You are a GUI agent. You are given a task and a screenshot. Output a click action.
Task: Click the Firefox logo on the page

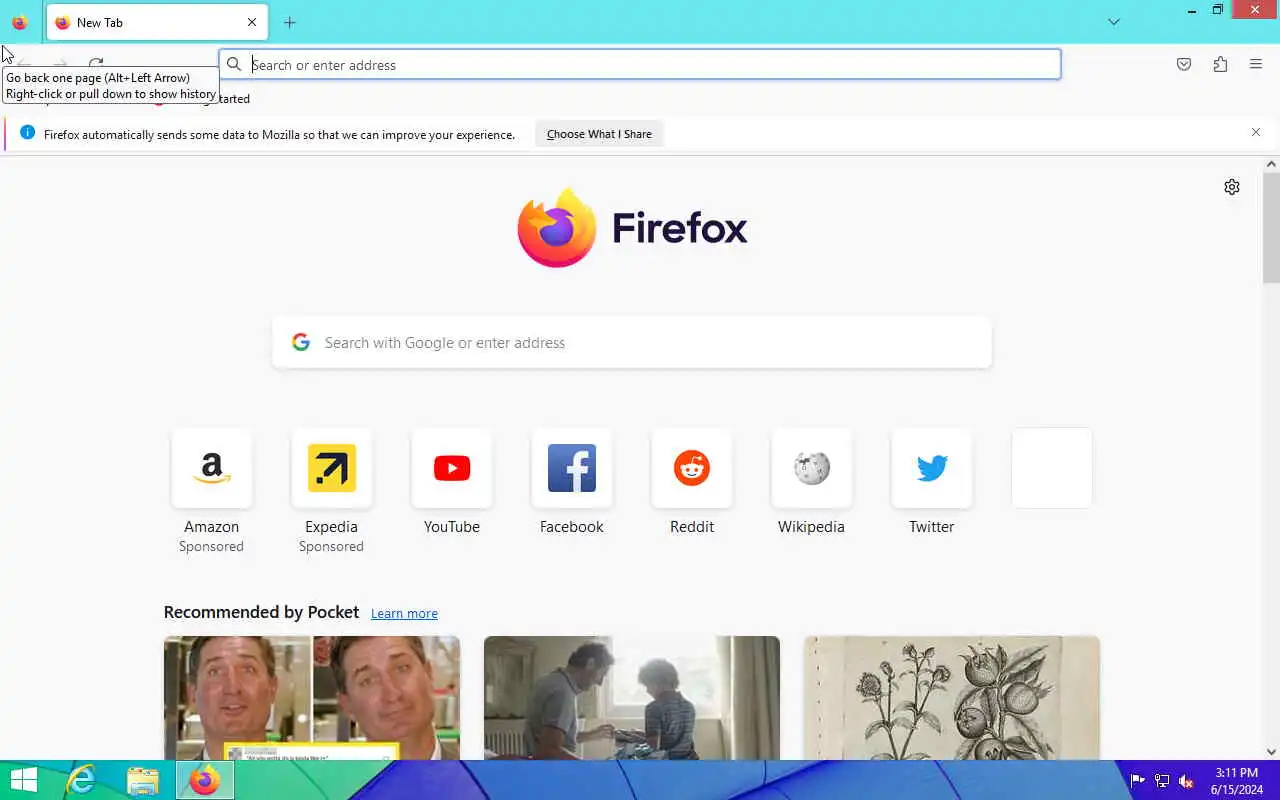point(632,227)
